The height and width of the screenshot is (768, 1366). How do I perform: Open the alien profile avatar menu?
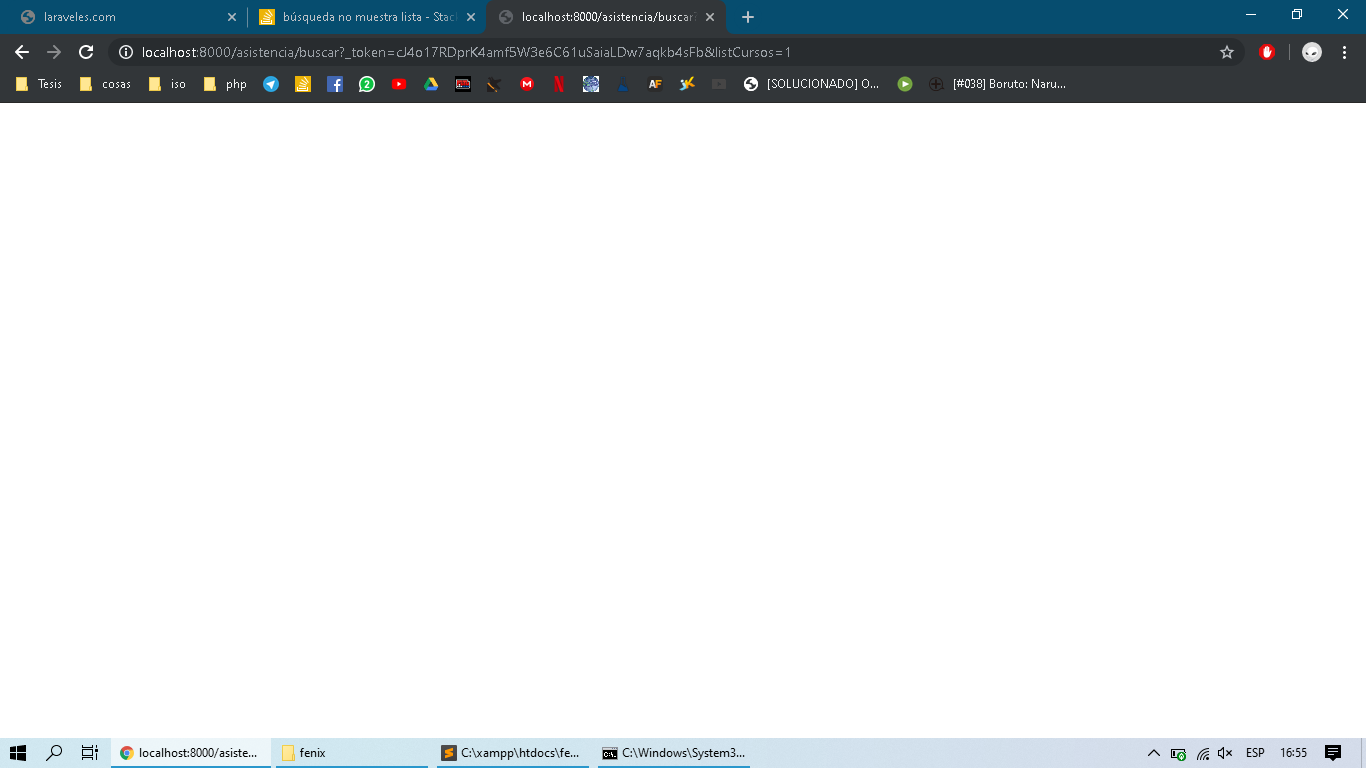[1312, 52]
